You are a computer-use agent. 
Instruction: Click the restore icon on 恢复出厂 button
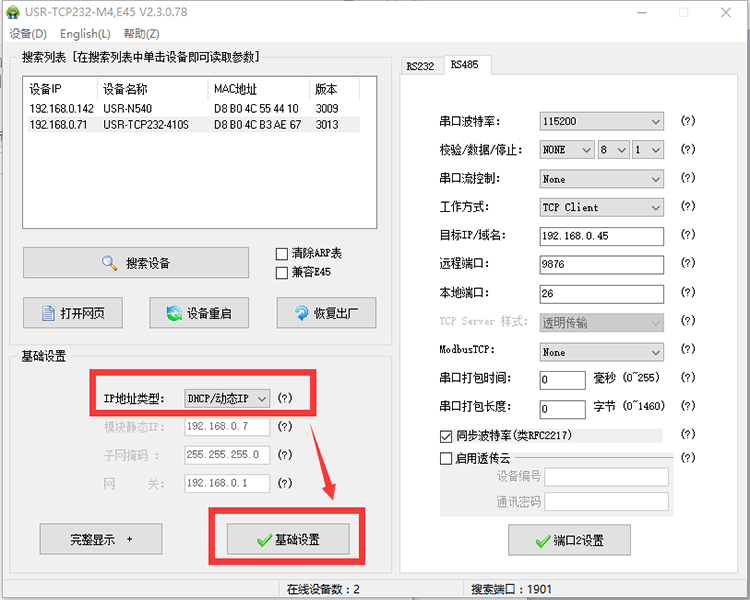point(302,313)
